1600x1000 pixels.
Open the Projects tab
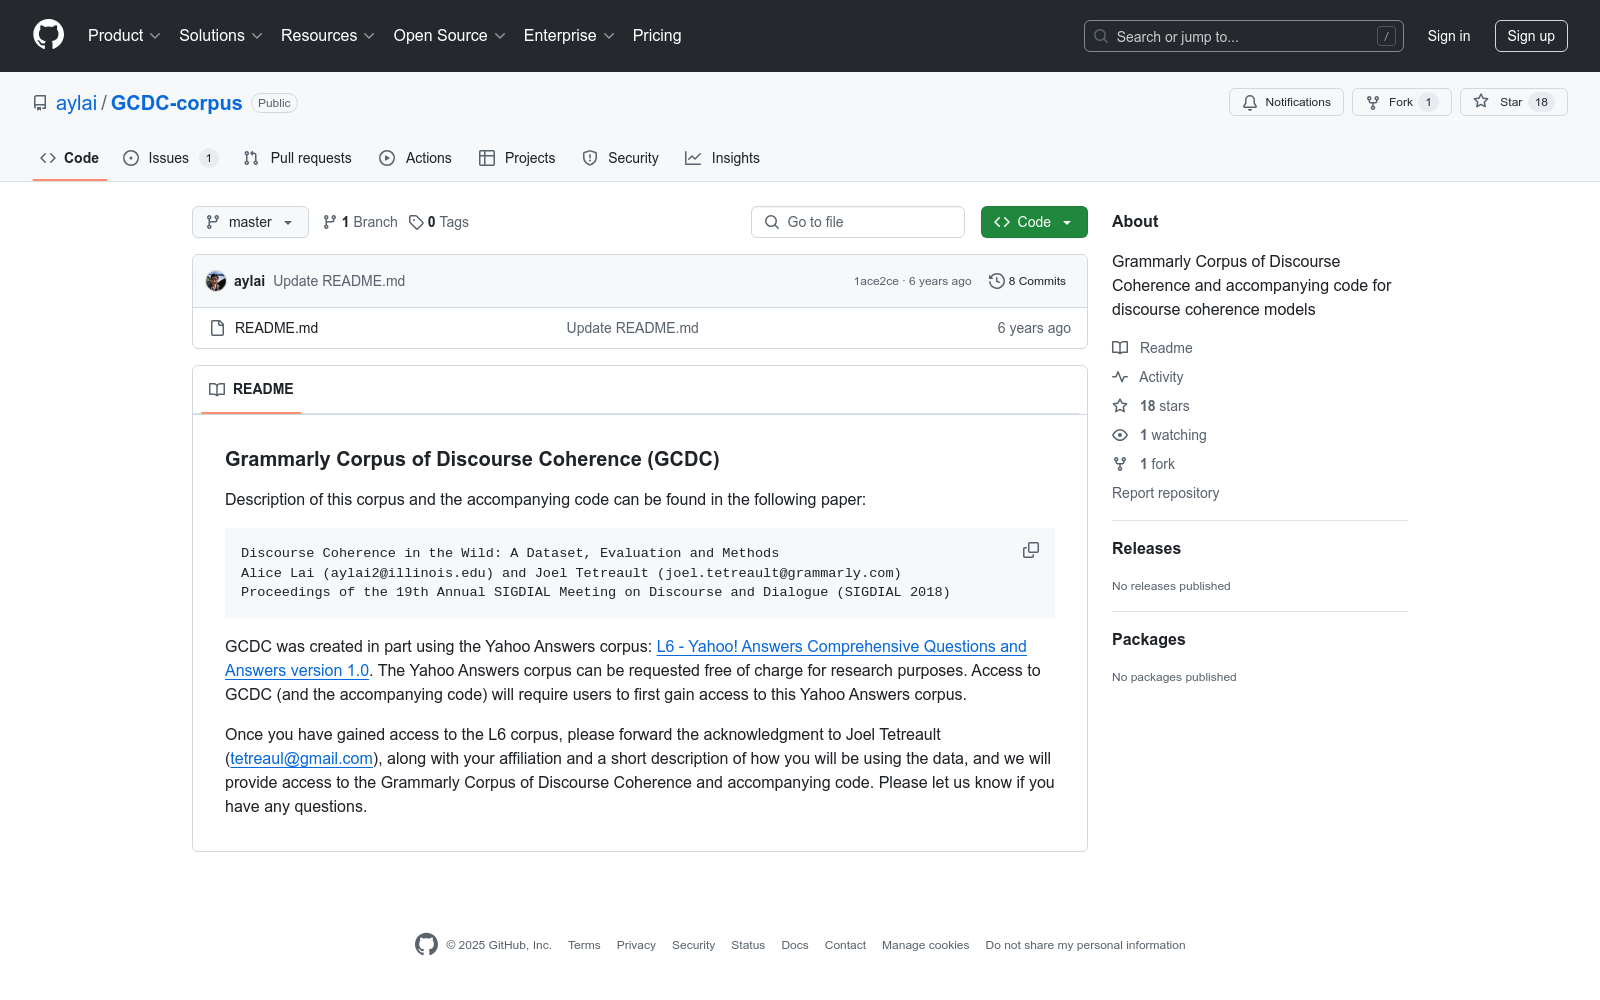pos(518,158)
